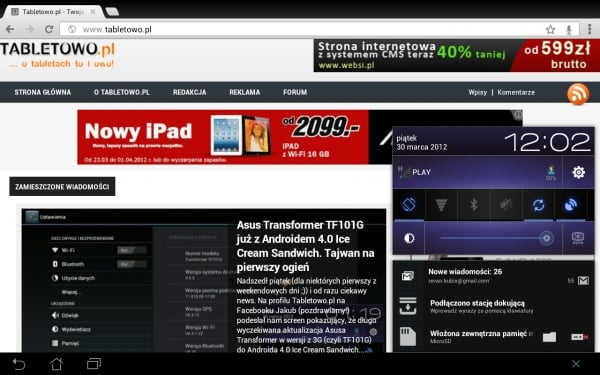This screenshot has height=375, width=600.
Task: Open article settings screenshot thumbnail
Action: [x=126, y=280]
